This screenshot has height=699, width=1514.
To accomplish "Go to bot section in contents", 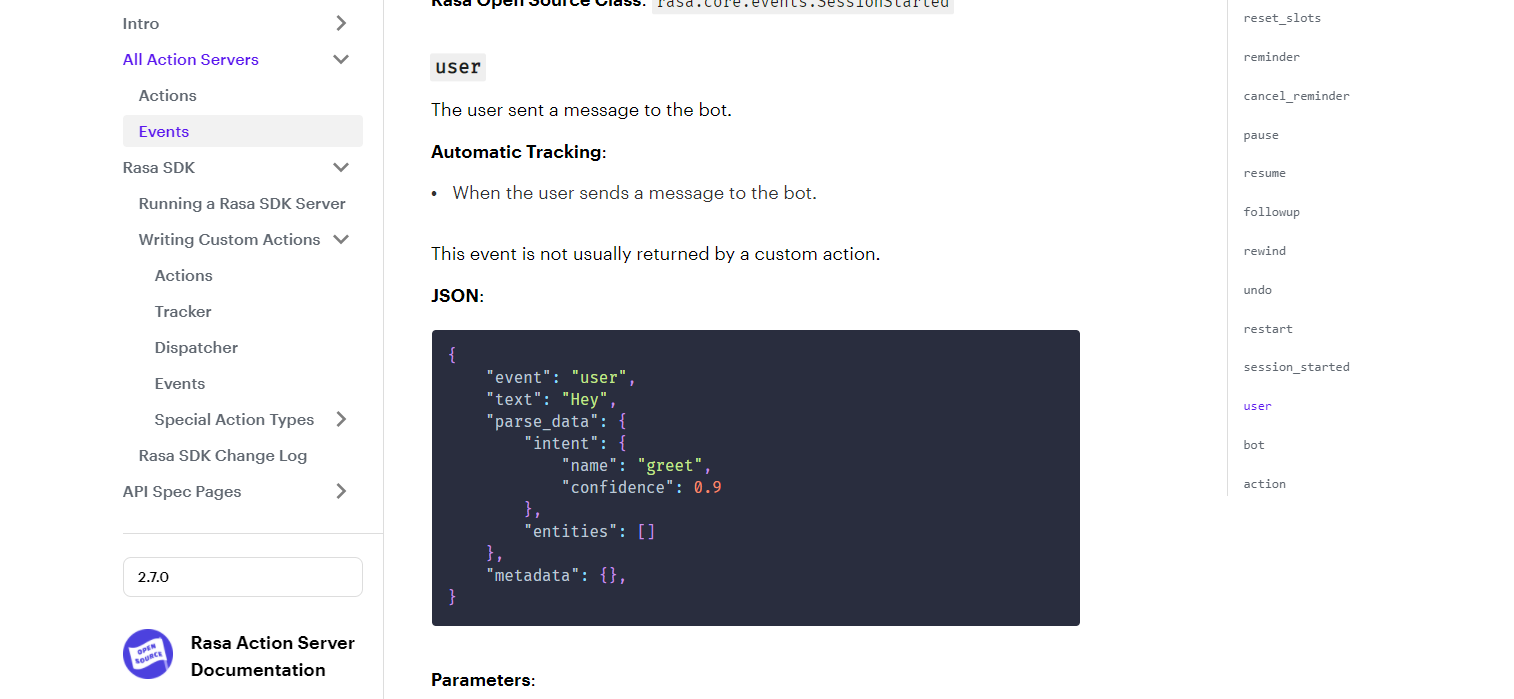I will pos(1254,445).
